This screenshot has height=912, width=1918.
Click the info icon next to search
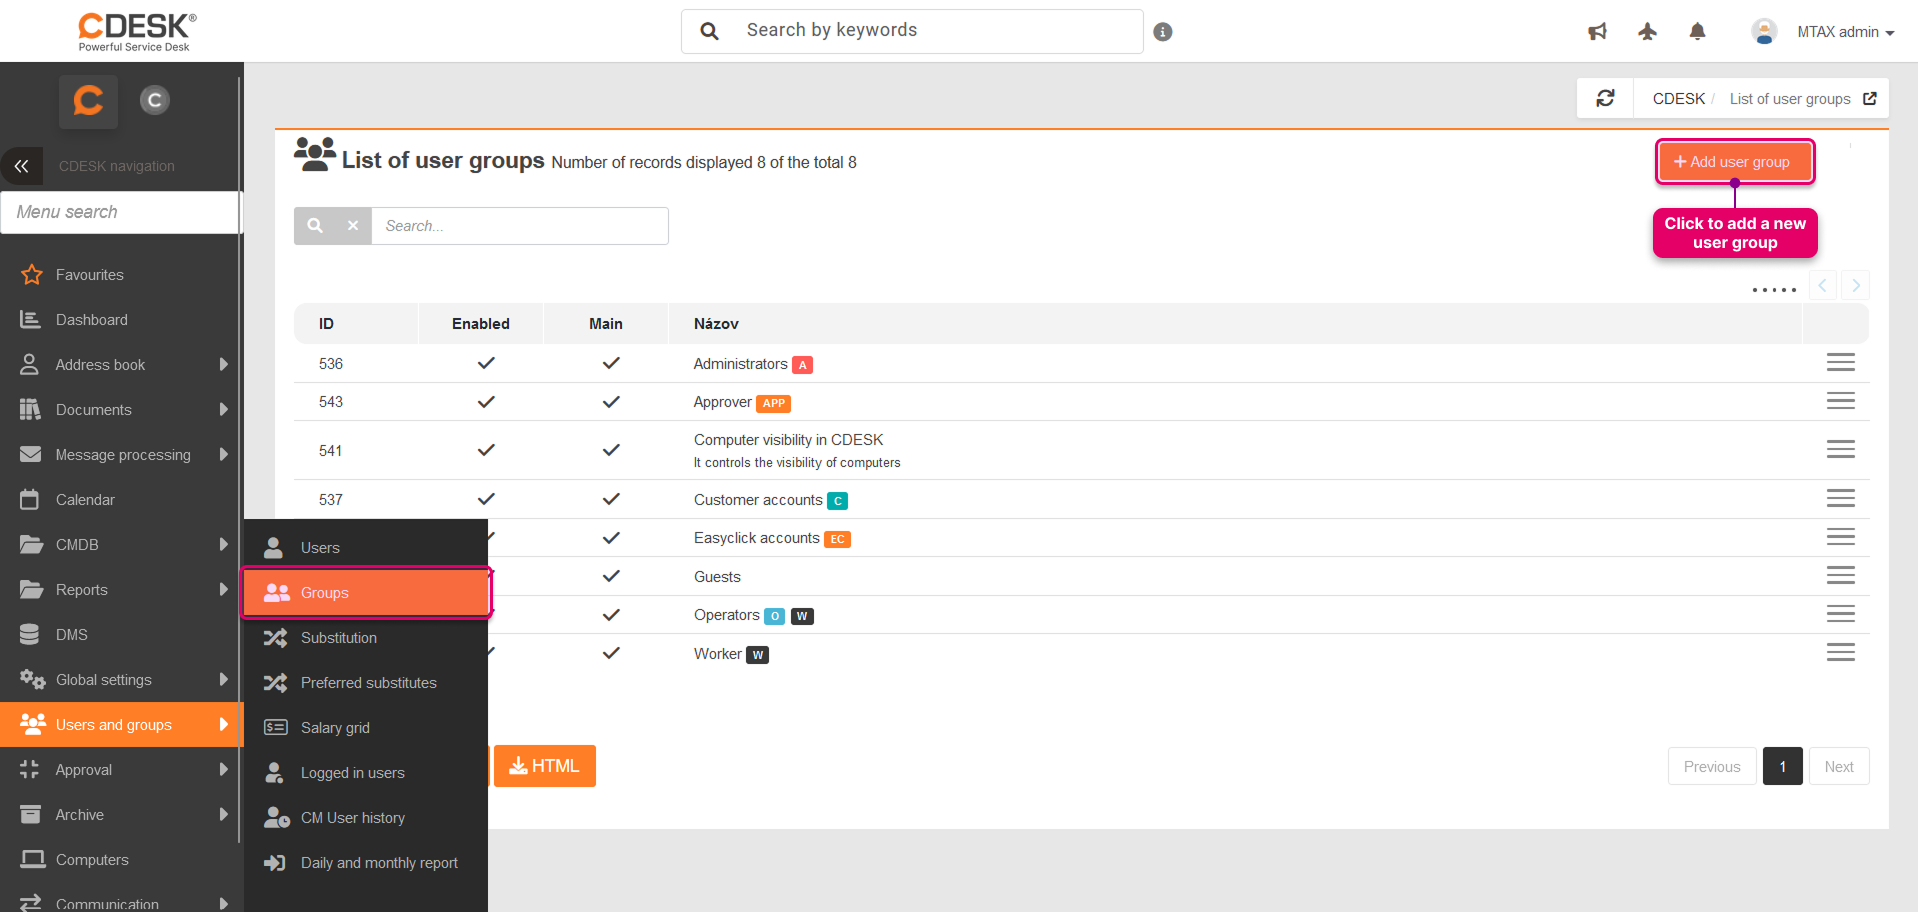[1162, 32]
